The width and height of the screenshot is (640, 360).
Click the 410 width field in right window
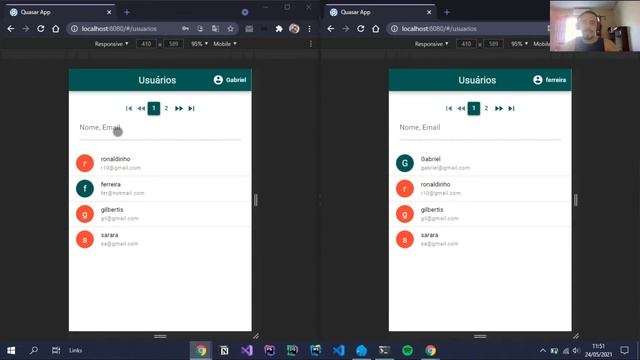tap(466, 44)
